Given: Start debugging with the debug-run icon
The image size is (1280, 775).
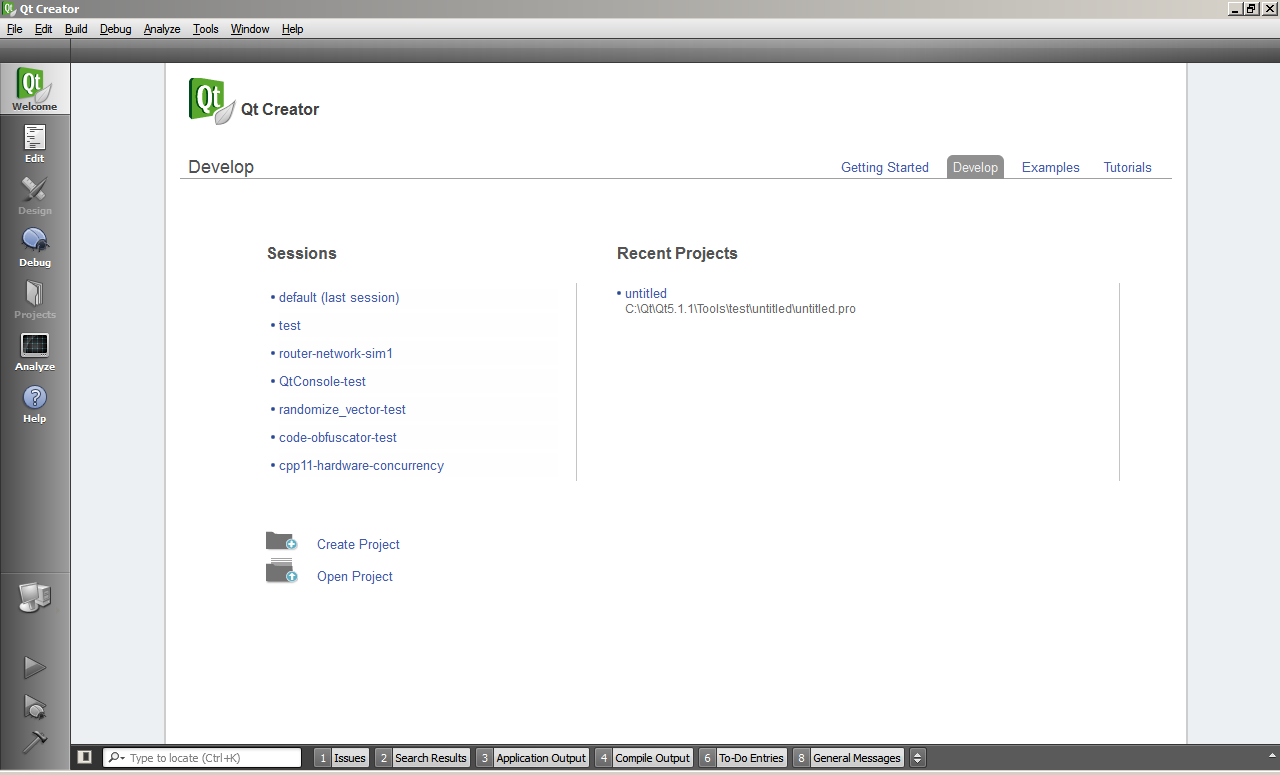Looking at the screenshot, I should click(x=35, y=706).
